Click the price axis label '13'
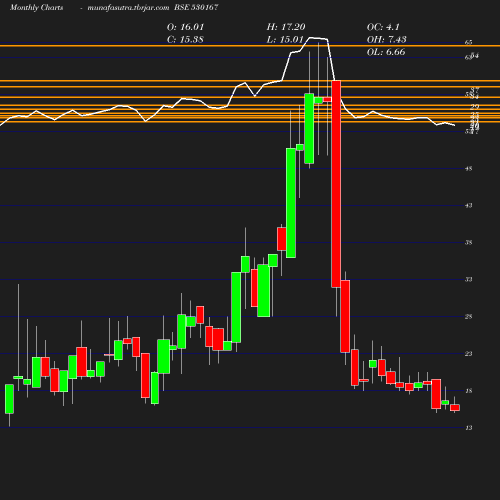500x500 pixels. [x=469, y=428]
